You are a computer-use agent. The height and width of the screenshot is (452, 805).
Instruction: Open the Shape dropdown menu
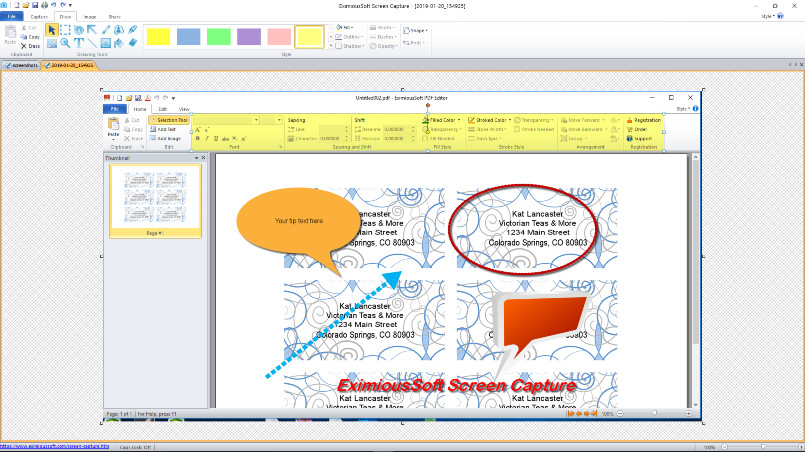point(415,30)
